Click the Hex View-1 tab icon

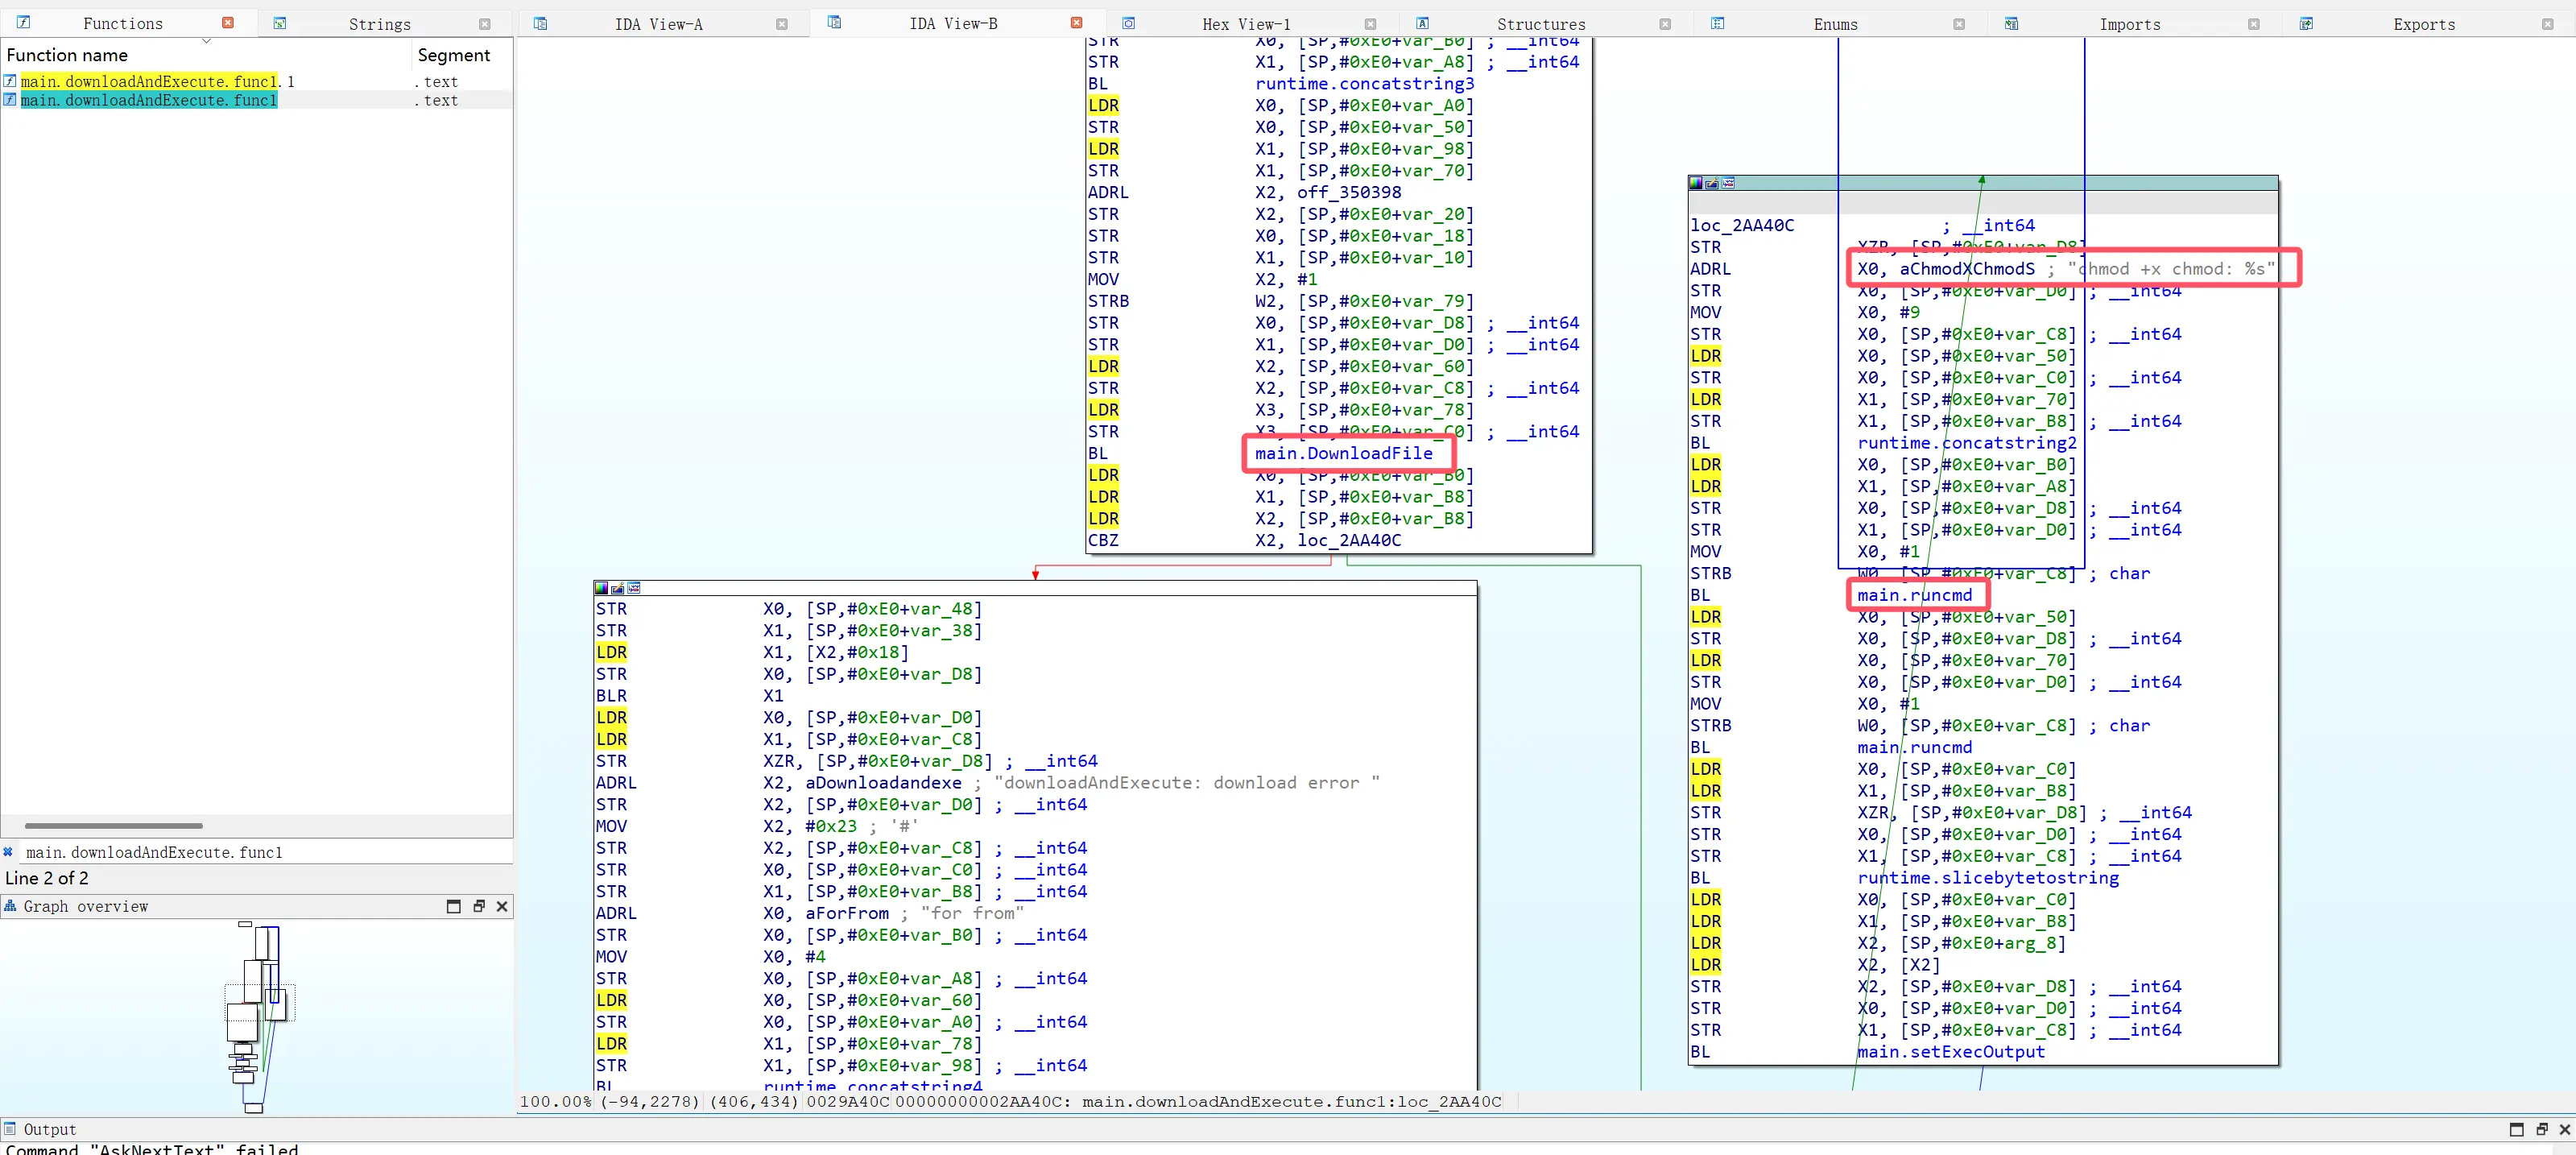tap(1128, 23)
